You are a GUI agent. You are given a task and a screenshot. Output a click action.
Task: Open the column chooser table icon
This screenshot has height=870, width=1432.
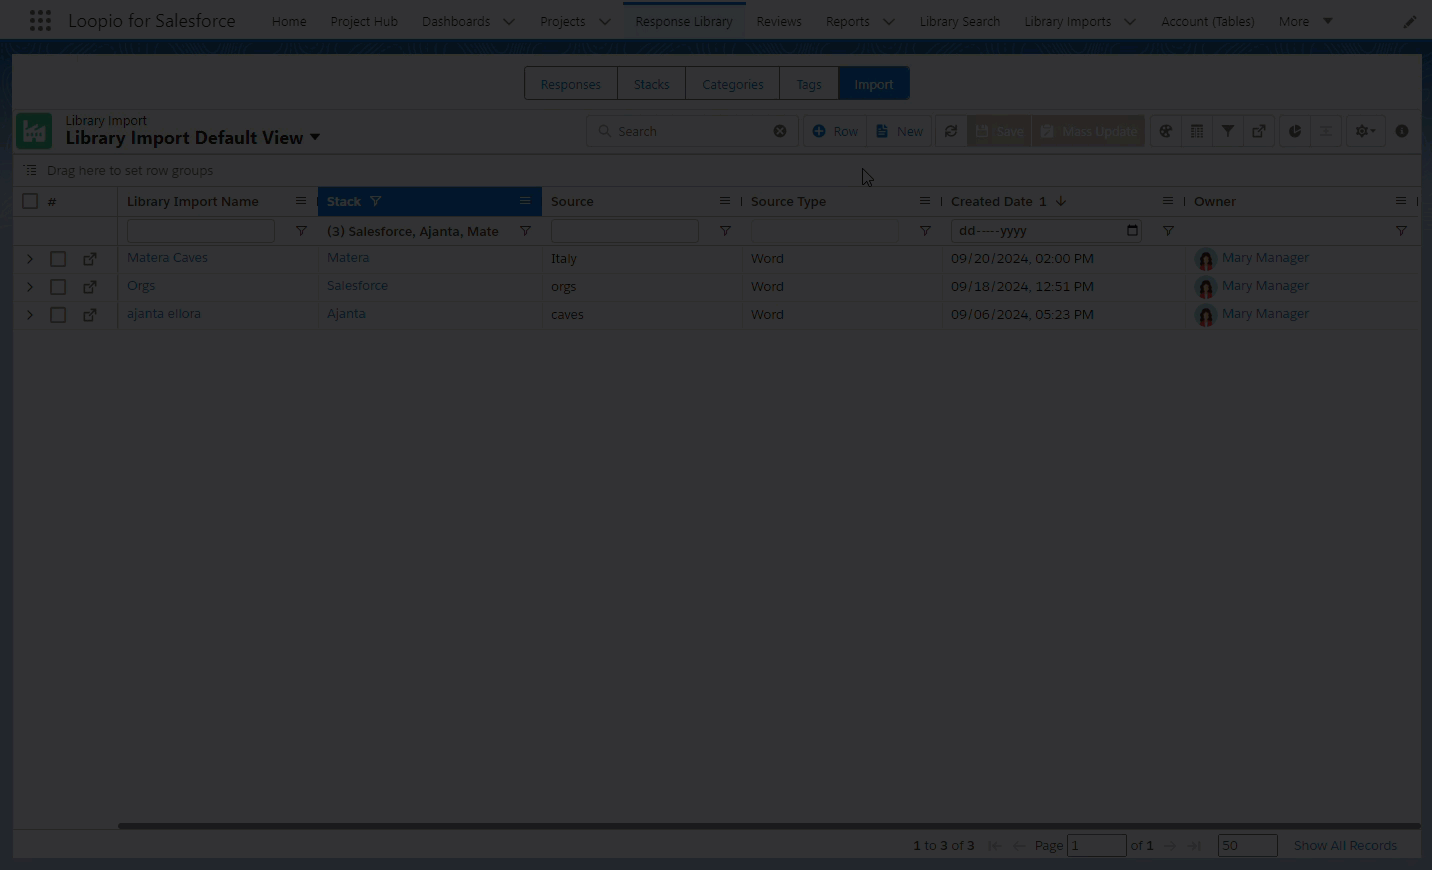click(1197, 131)
